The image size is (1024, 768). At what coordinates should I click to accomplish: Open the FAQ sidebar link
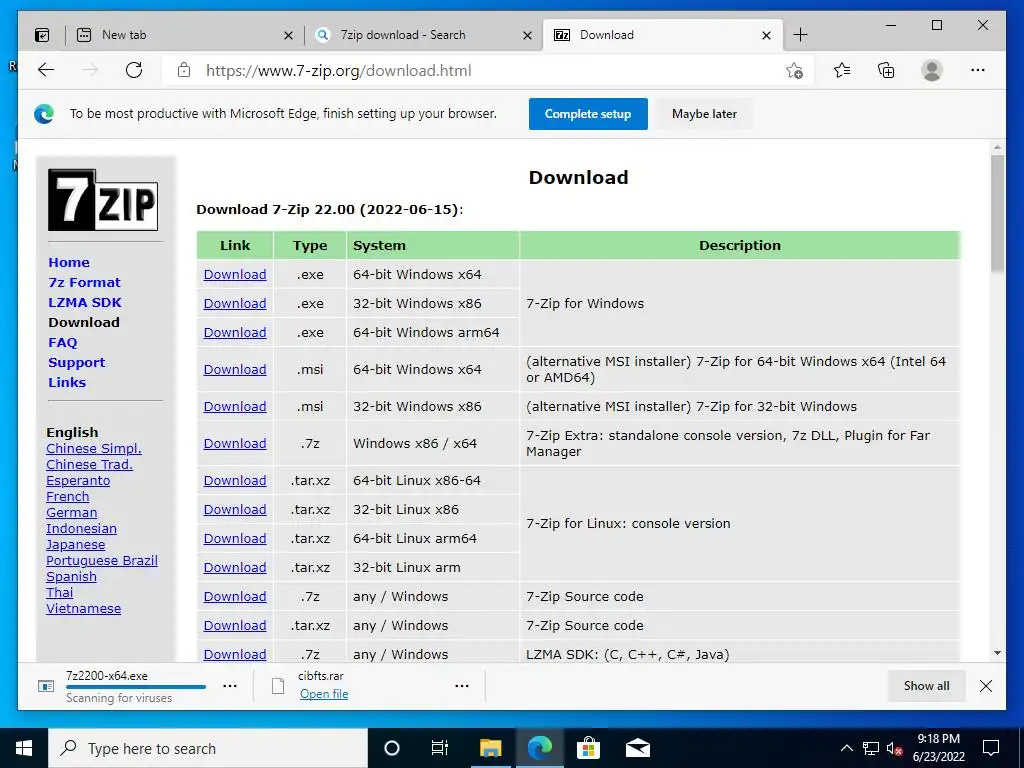point(63,343)
